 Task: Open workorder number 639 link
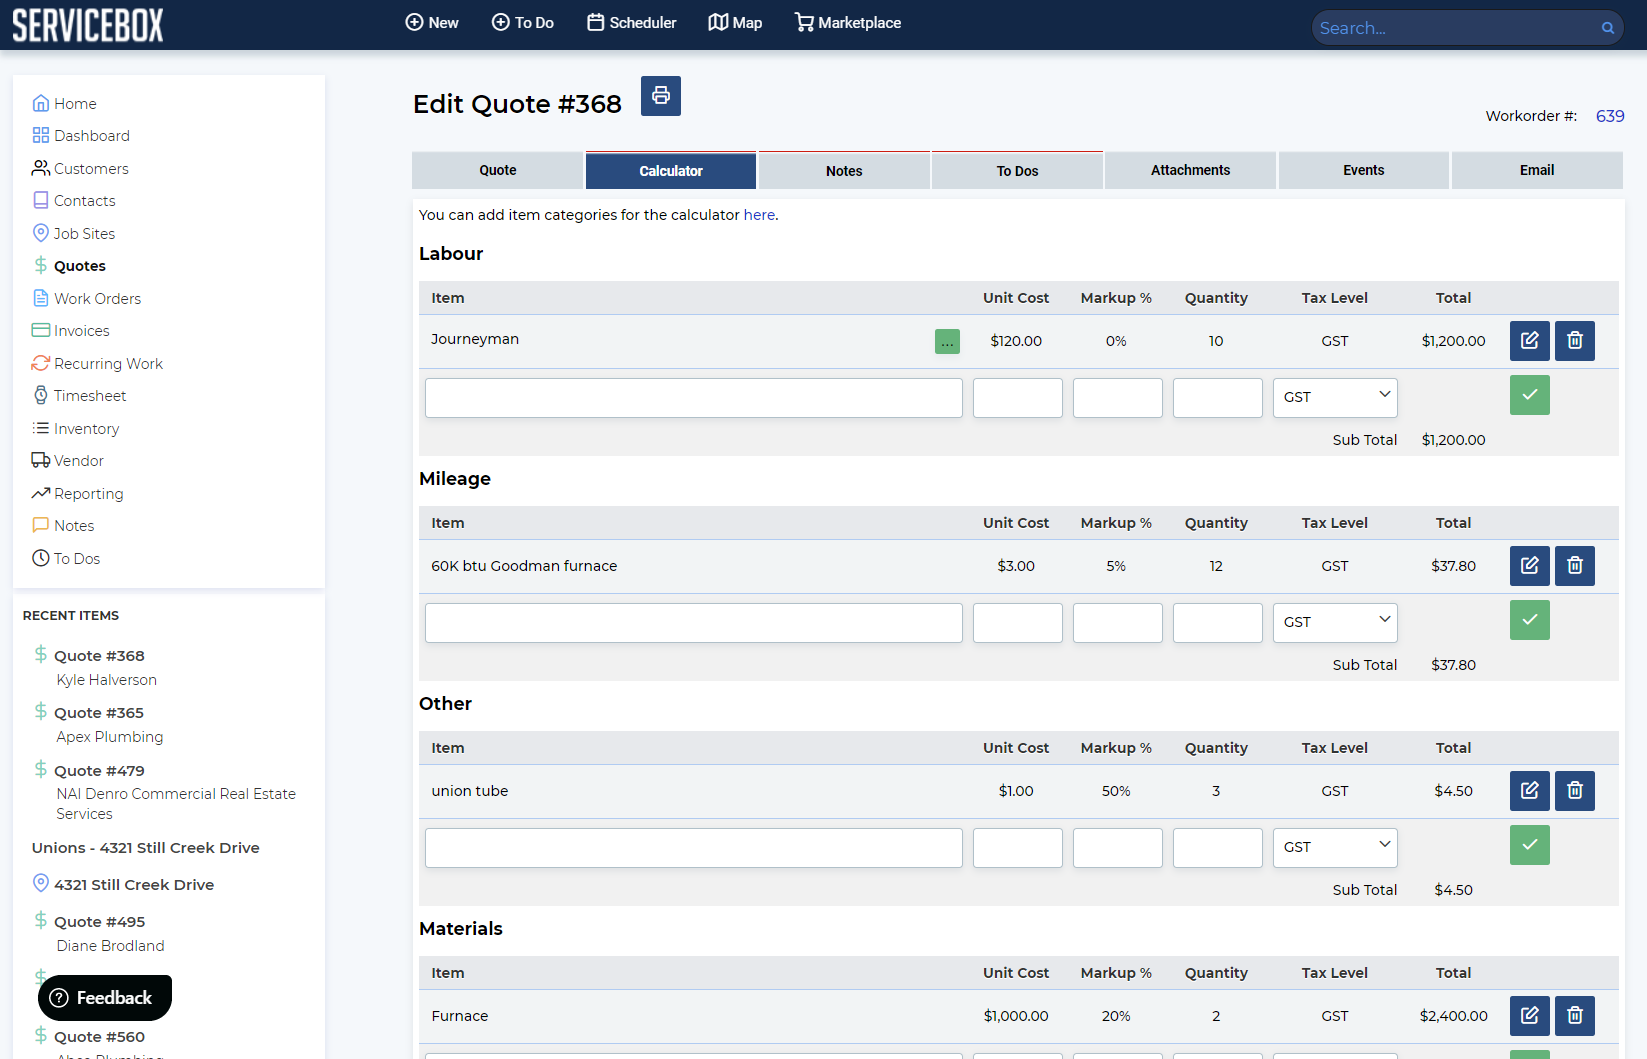(x=1609, y=116)
